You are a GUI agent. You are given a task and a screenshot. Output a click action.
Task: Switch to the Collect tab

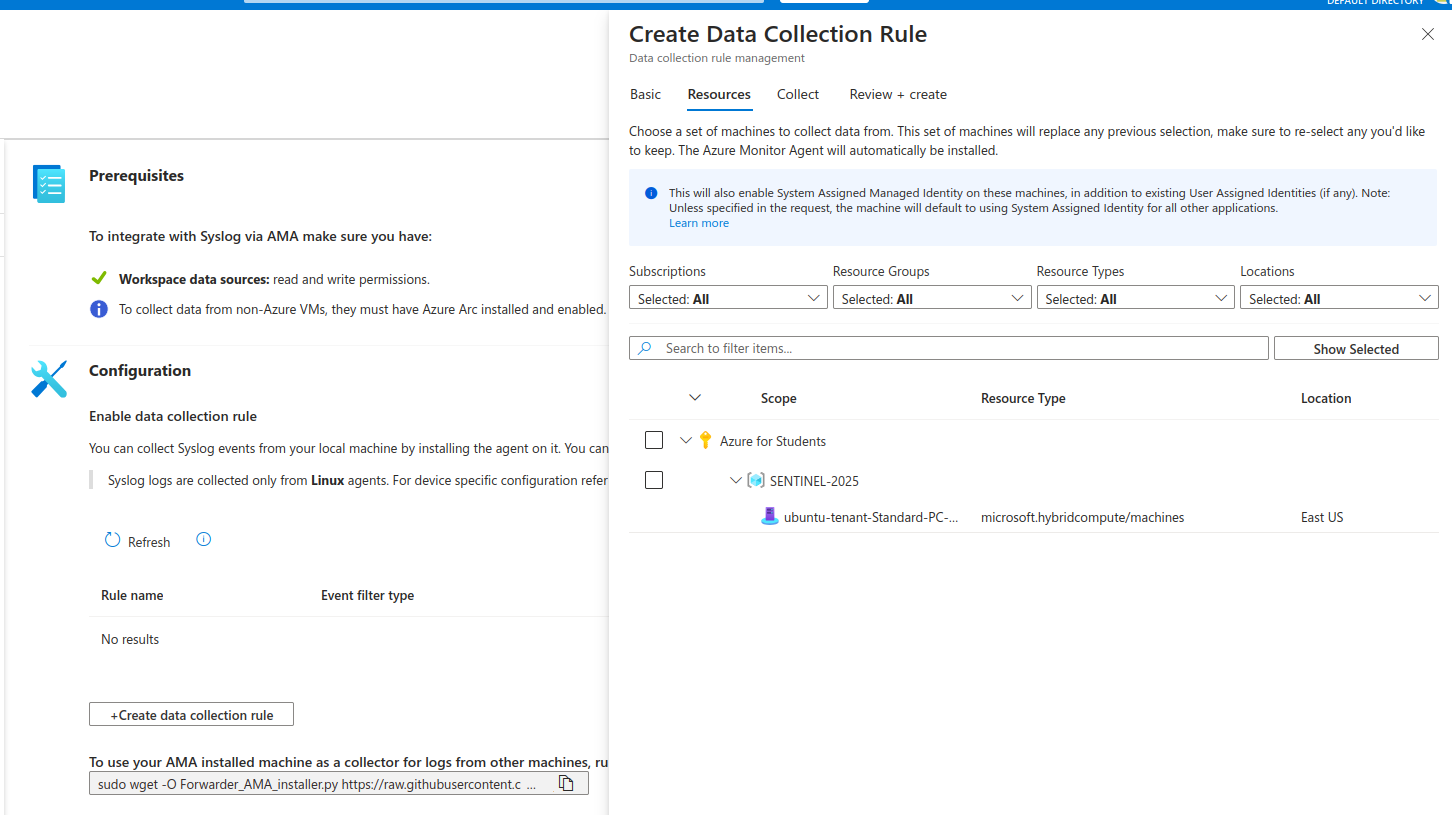(798, 94)
